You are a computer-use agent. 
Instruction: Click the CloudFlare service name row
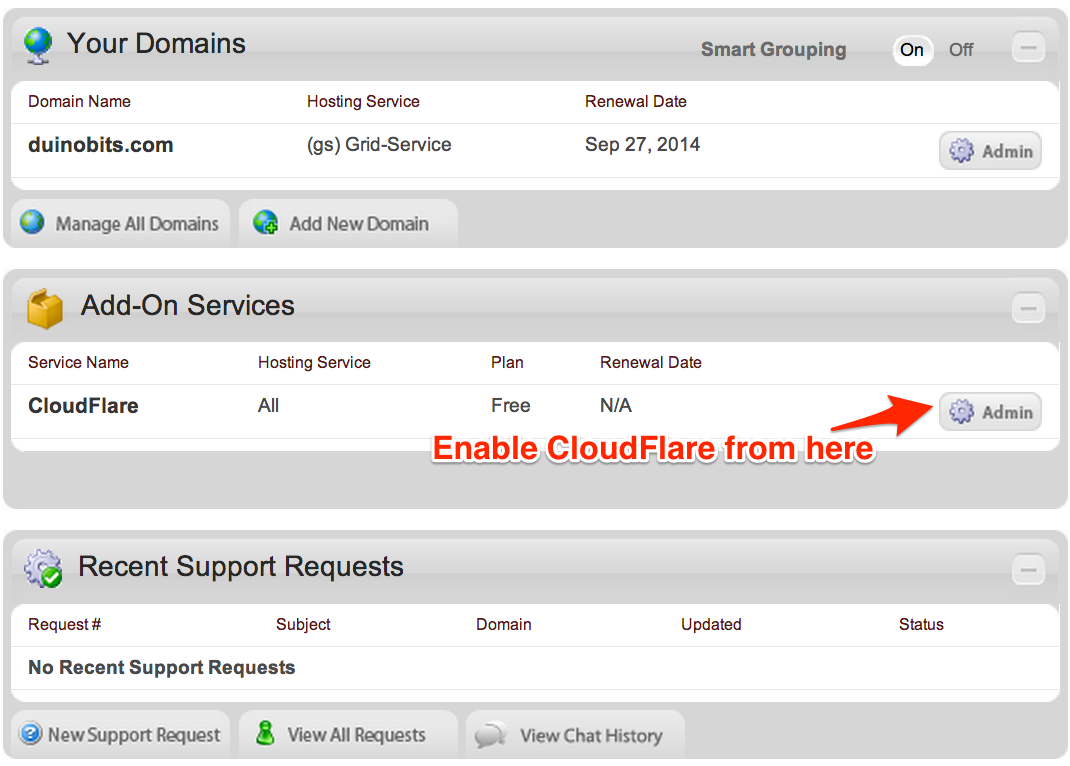tap(83, 406)
